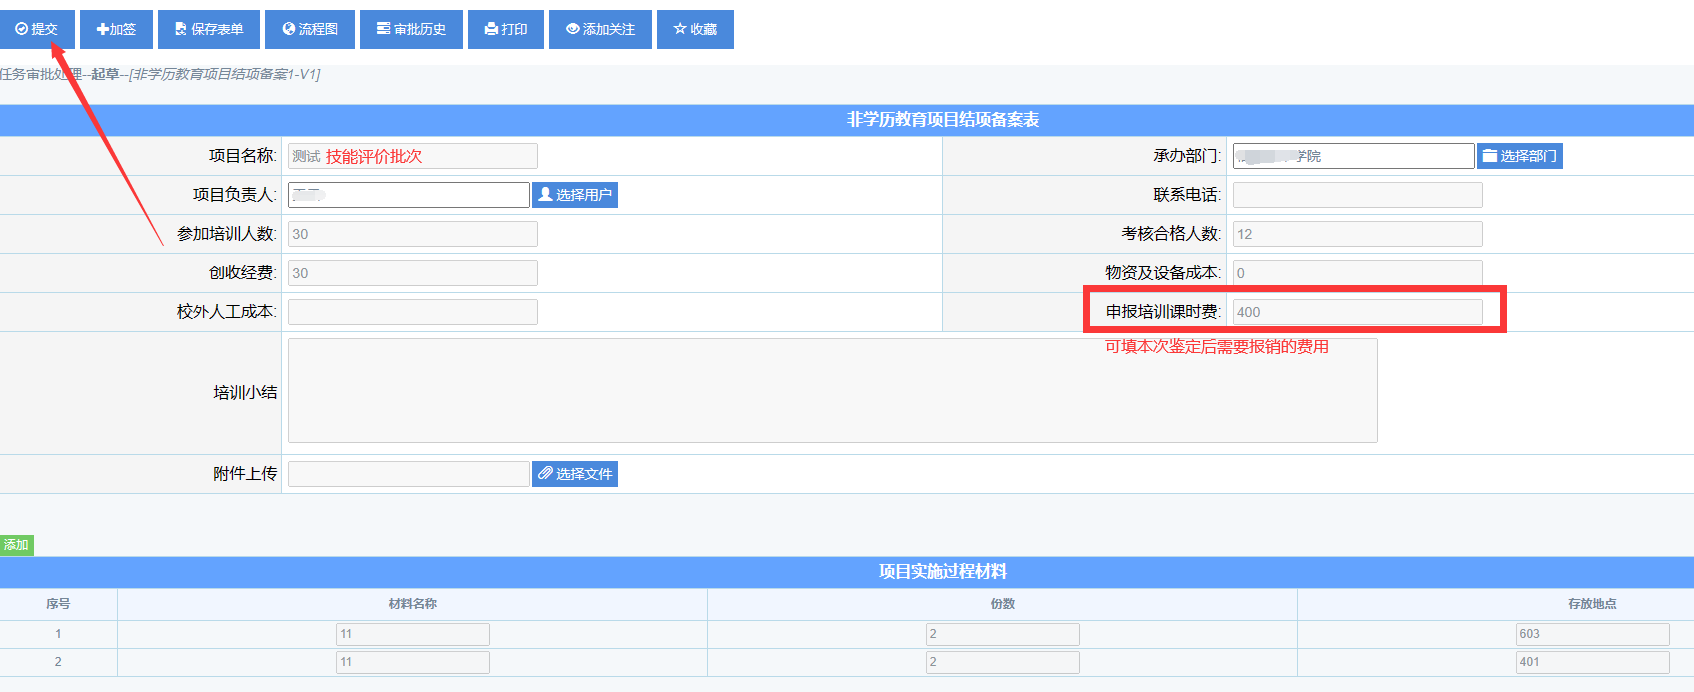
Task: Click the green 添加 add row button
Action: [x=16, y=545]
